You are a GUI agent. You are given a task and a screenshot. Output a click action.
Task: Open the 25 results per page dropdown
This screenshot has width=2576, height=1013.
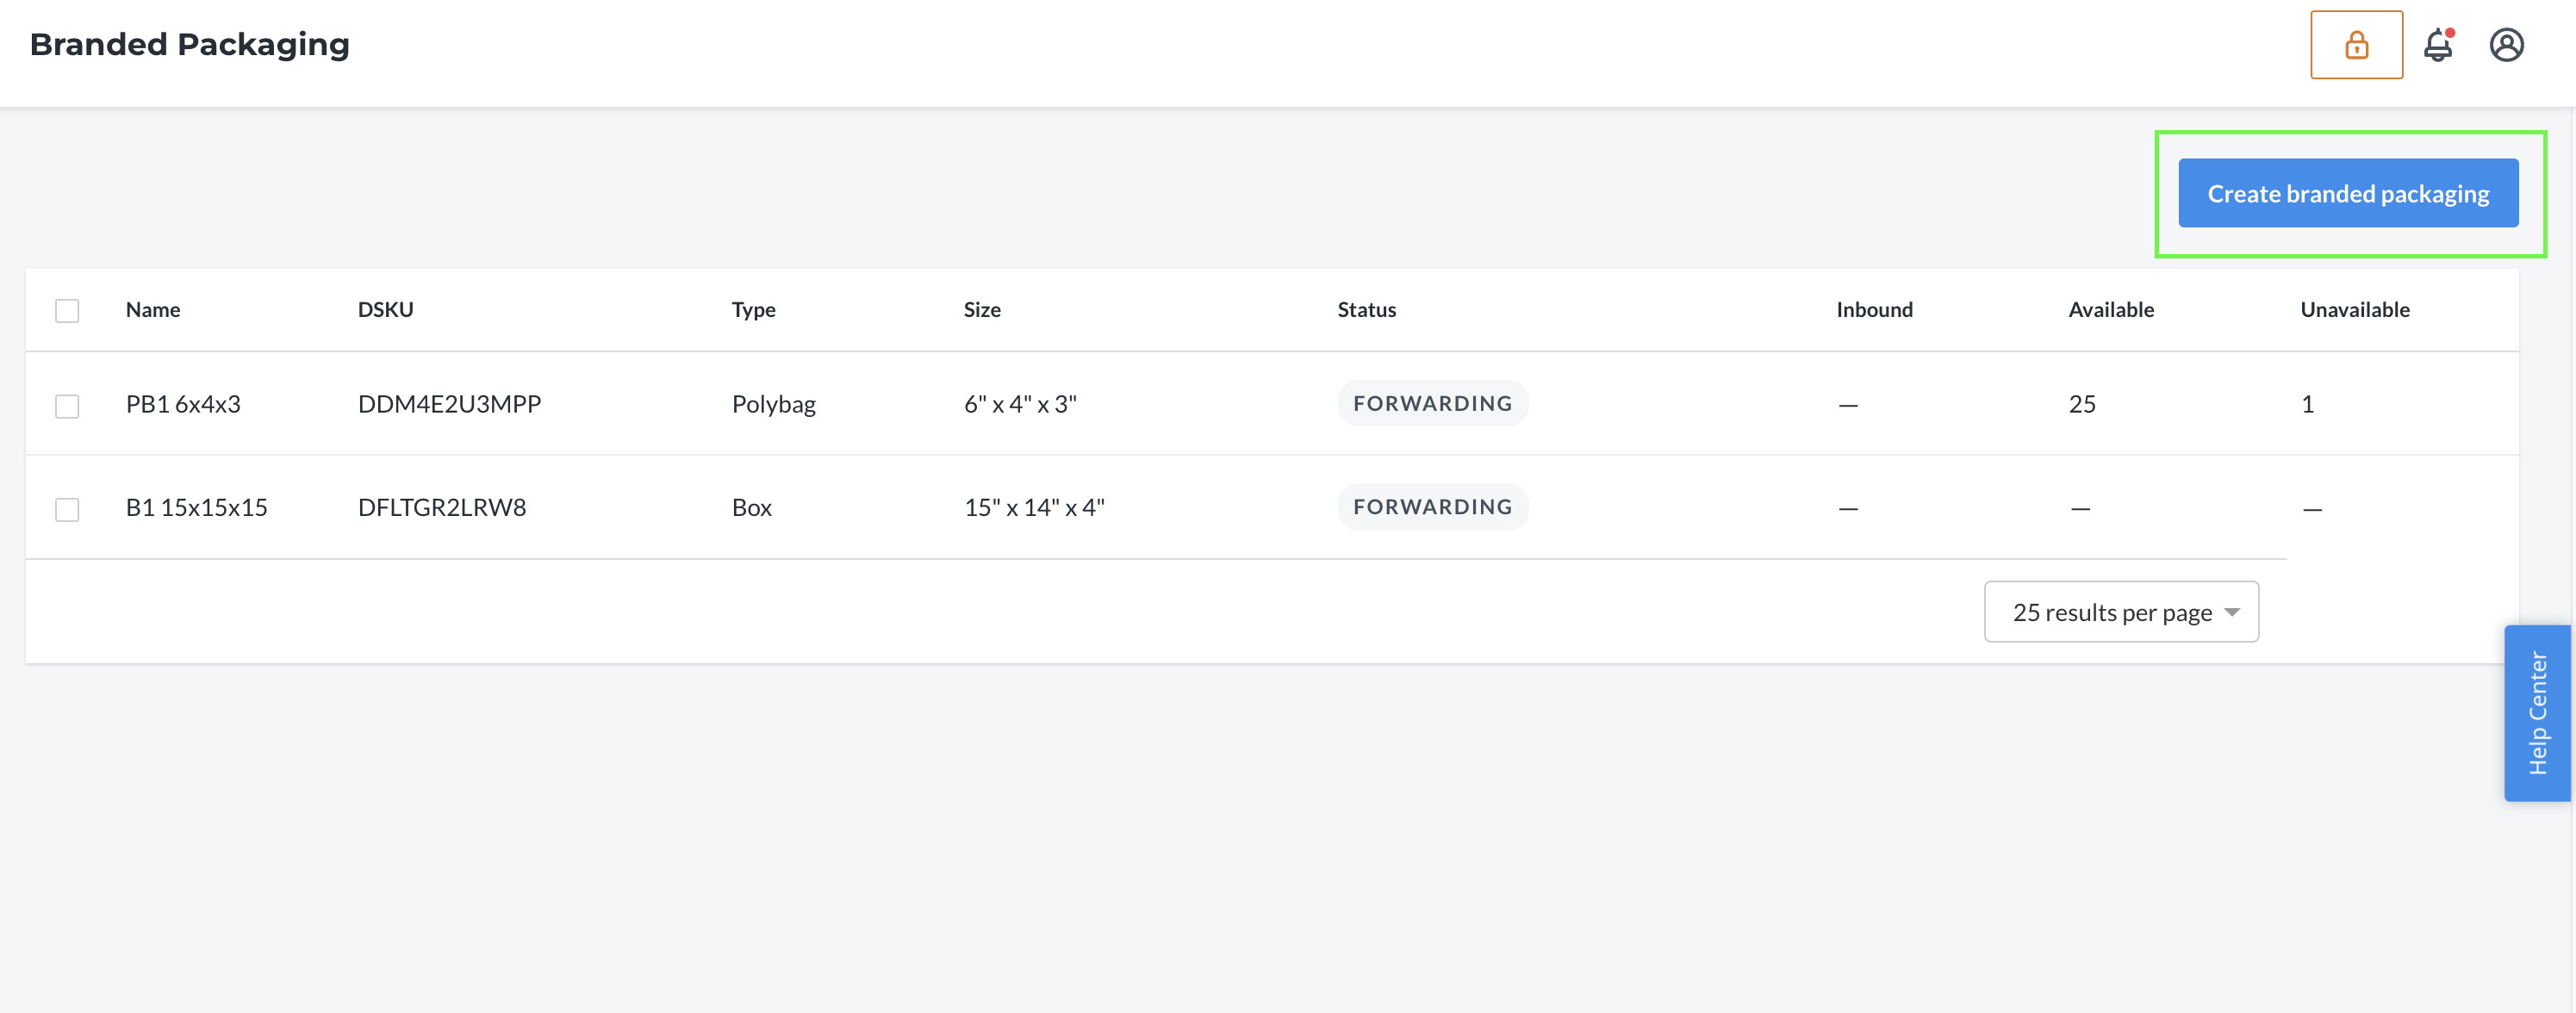tap(2120, 612)
